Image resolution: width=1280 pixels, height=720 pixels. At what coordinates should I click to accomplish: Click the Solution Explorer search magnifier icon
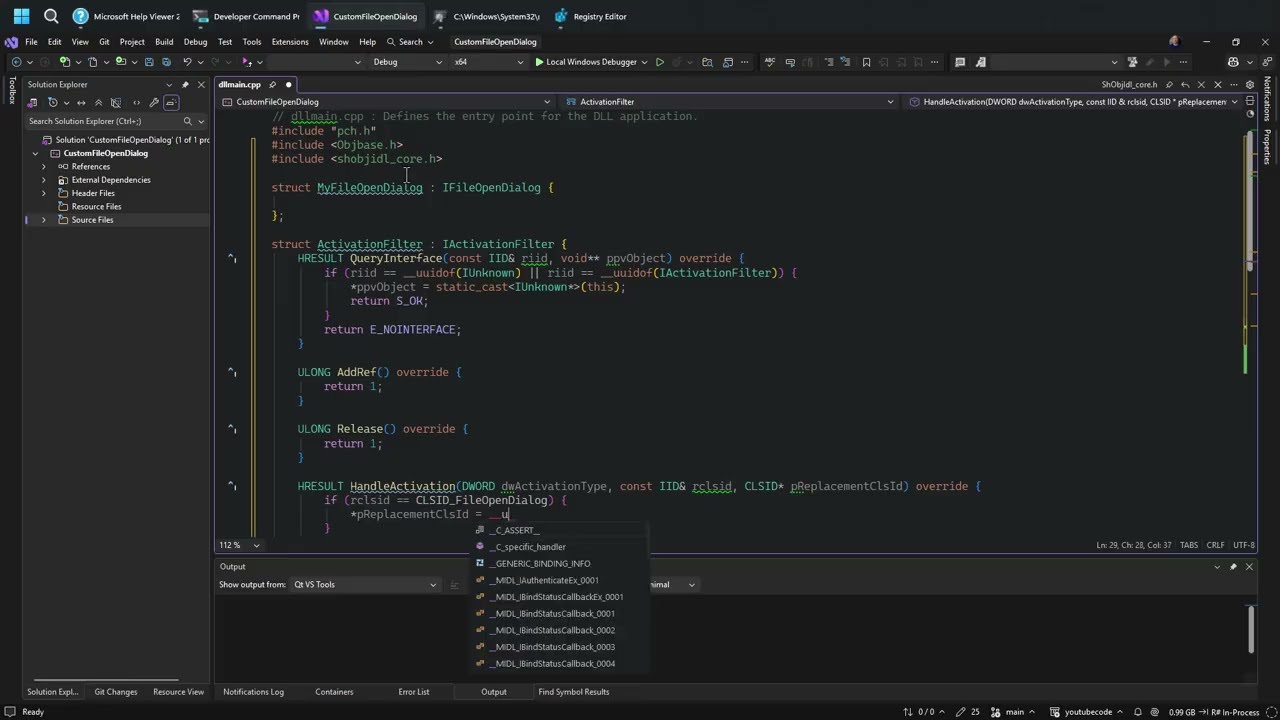[x=187, y=121]
